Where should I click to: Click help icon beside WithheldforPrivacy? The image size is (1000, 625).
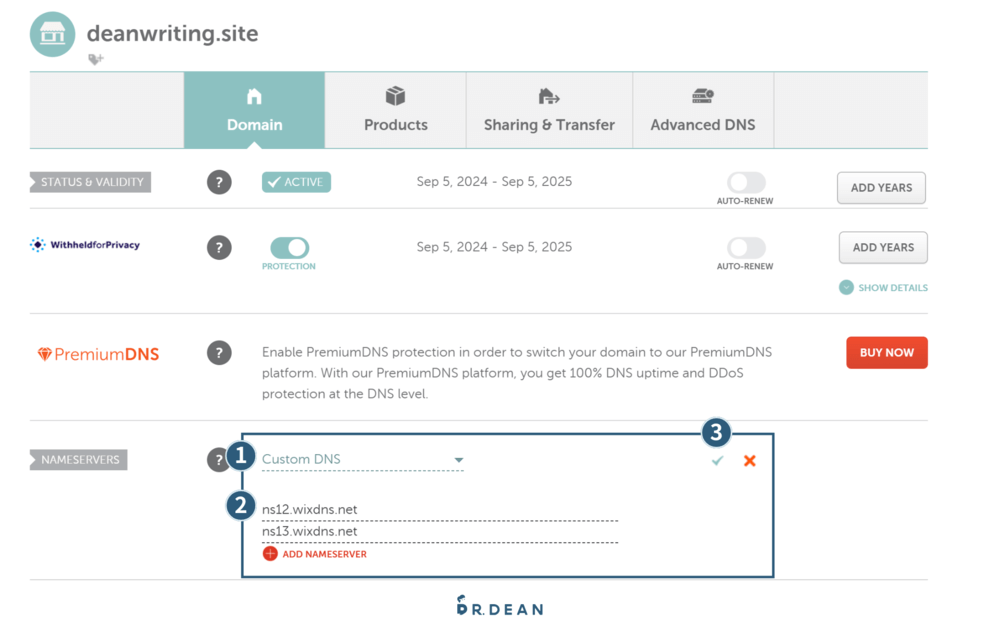tap(219, 248)
